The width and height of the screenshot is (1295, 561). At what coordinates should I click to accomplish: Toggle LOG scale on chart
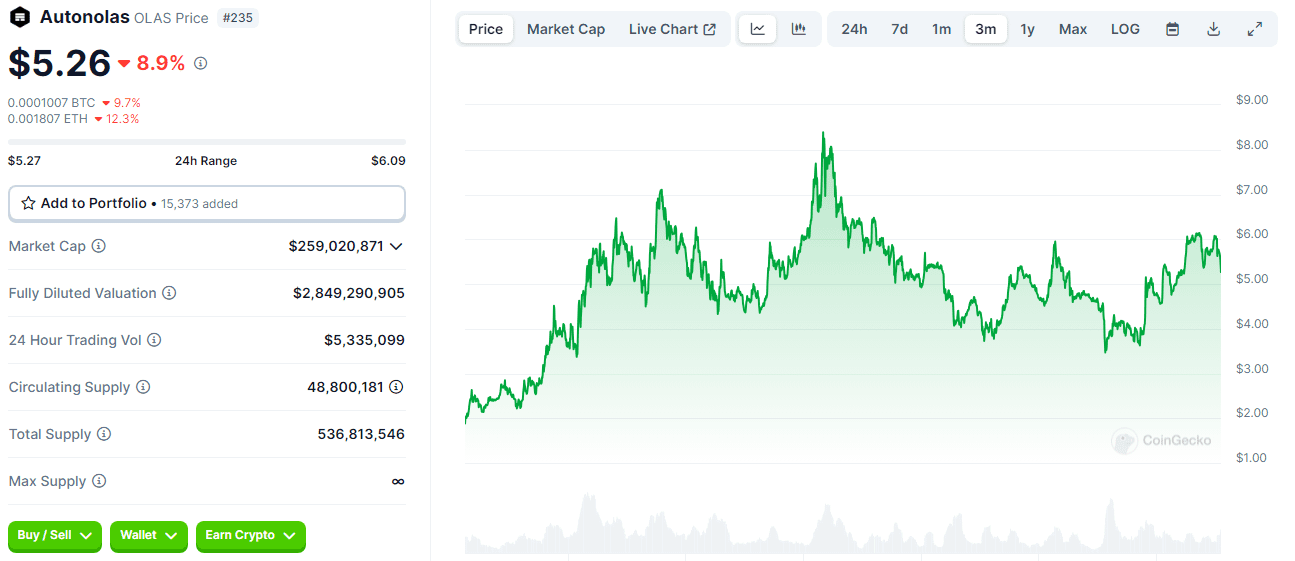pos(1125,29)
